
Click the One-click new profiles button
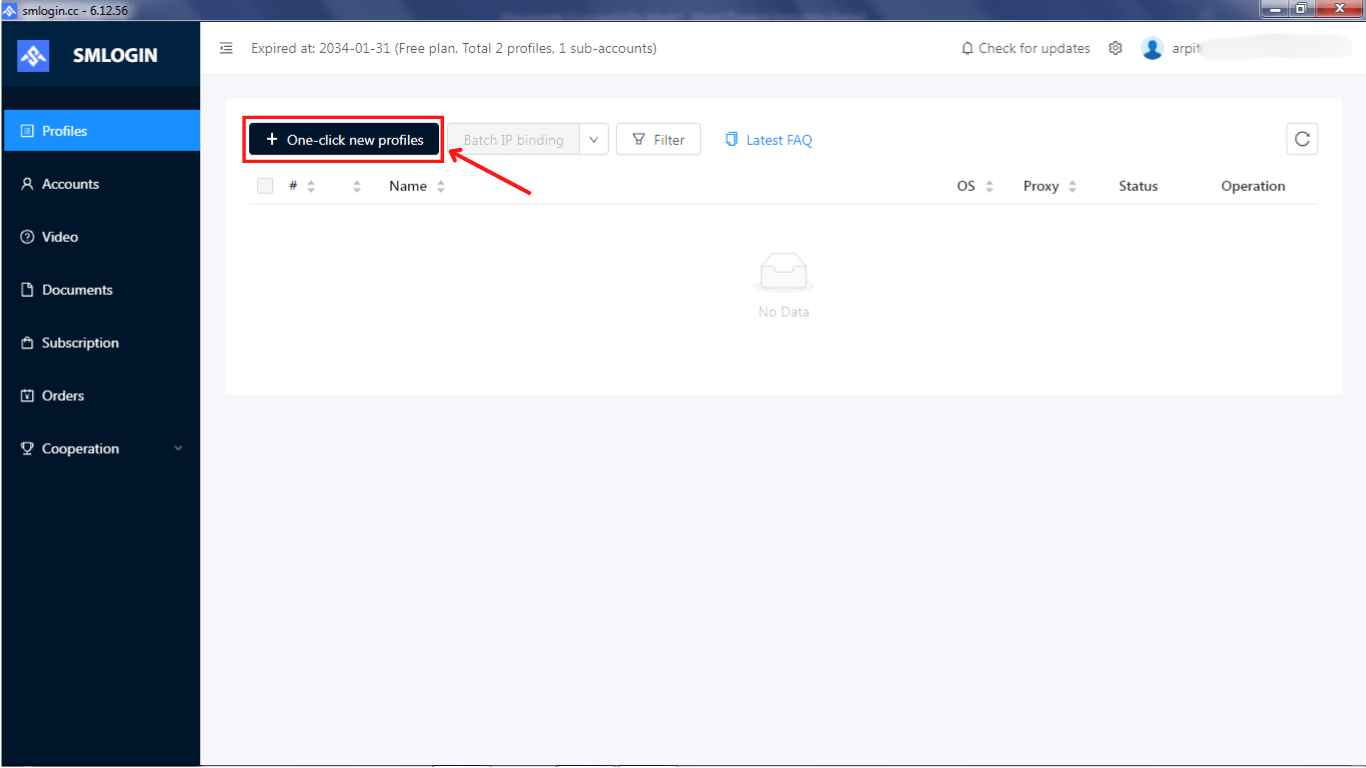point(343,139)
